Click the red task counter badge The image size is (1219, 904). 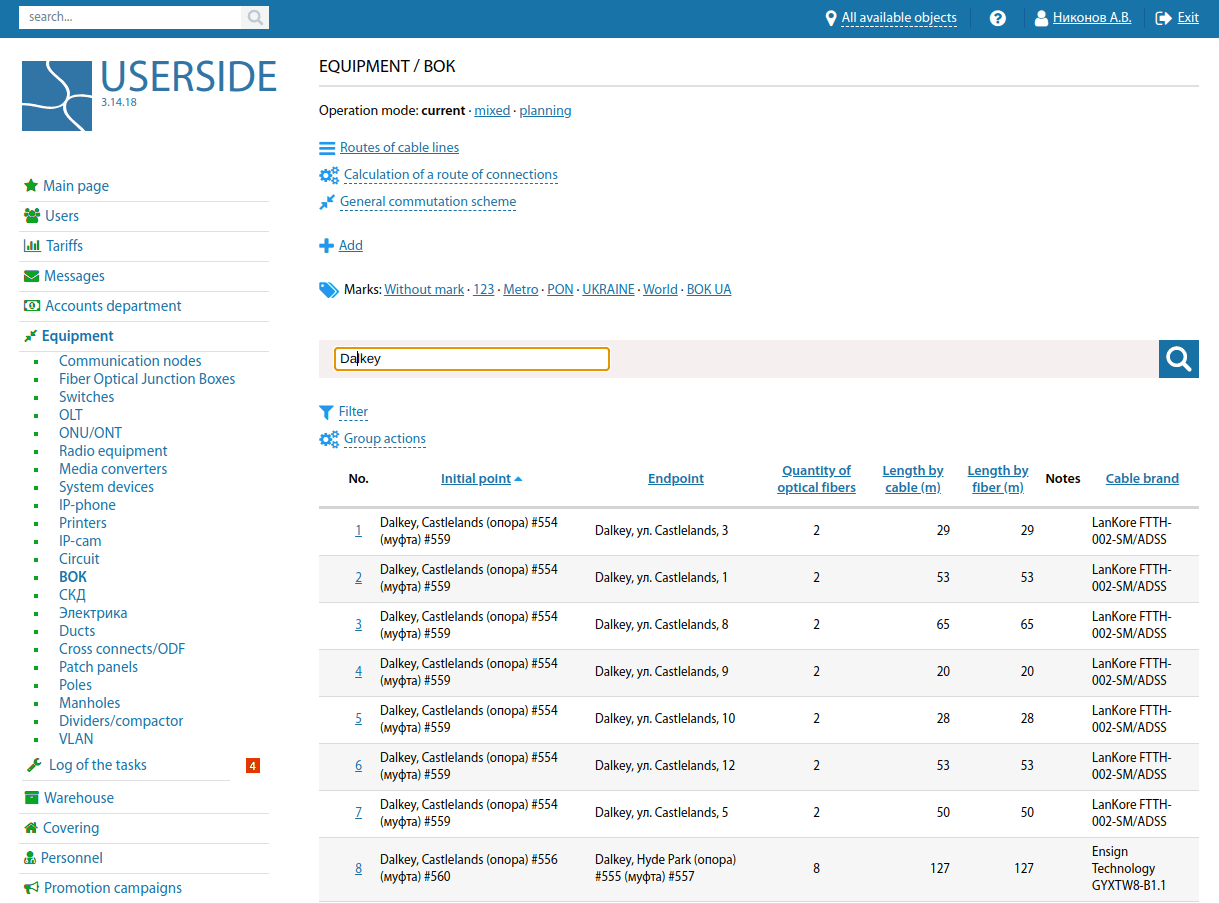(x=253, y=766)
